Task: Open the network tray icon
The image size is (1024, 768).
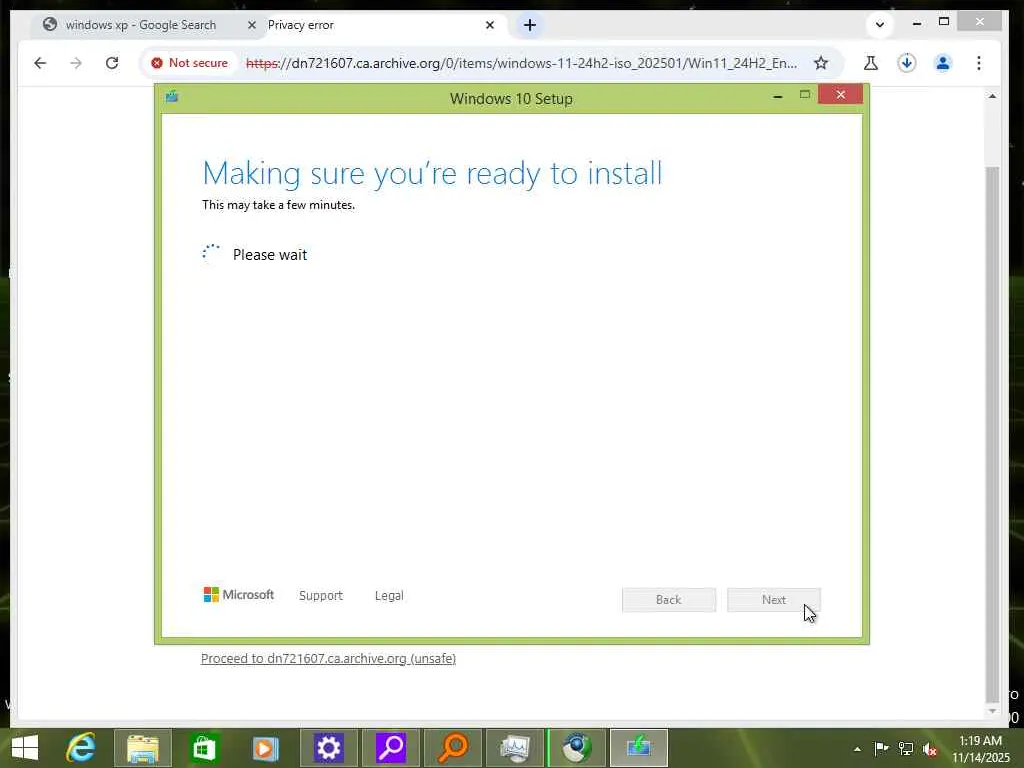Action: pyautogui.click(x=906, y=749)
